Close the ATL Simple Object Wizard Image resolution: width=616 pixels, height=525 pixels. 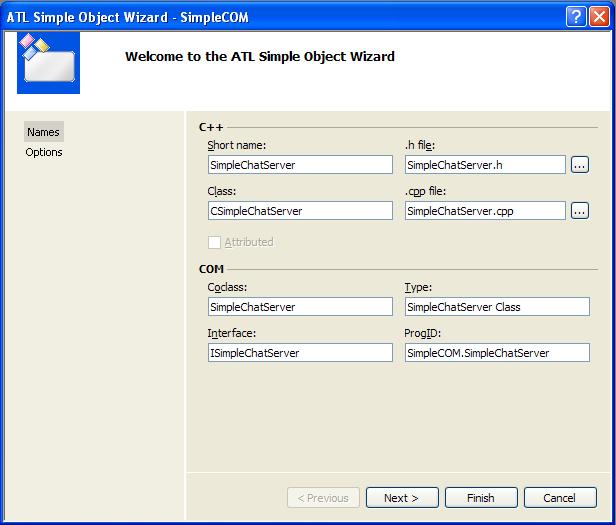[x=600, y=17]
